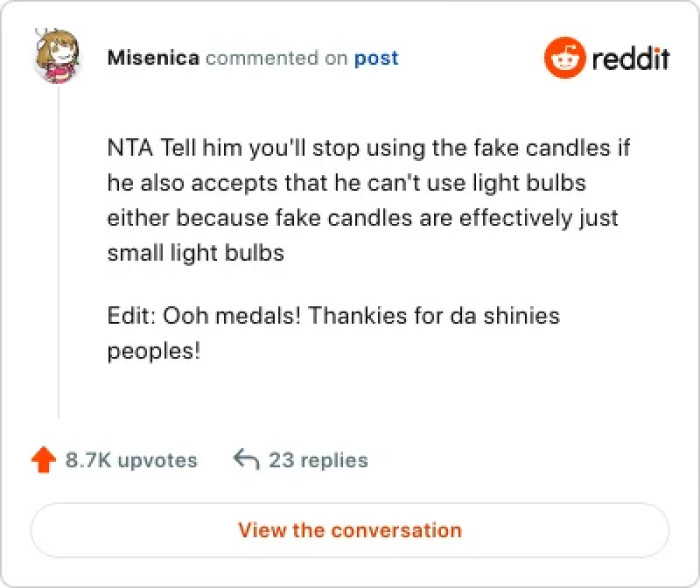Click the reply arrow icon
The width and height of the screenshot is (700, 588).
[x=246, y=460]
